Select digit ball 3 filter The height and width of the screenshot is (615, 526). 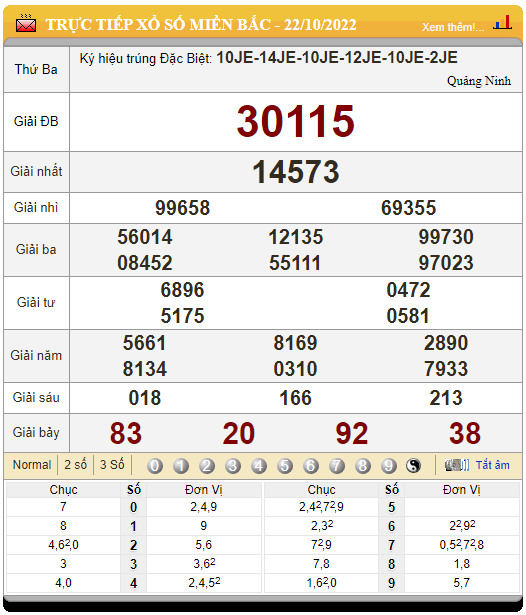[x=233, y=466]
